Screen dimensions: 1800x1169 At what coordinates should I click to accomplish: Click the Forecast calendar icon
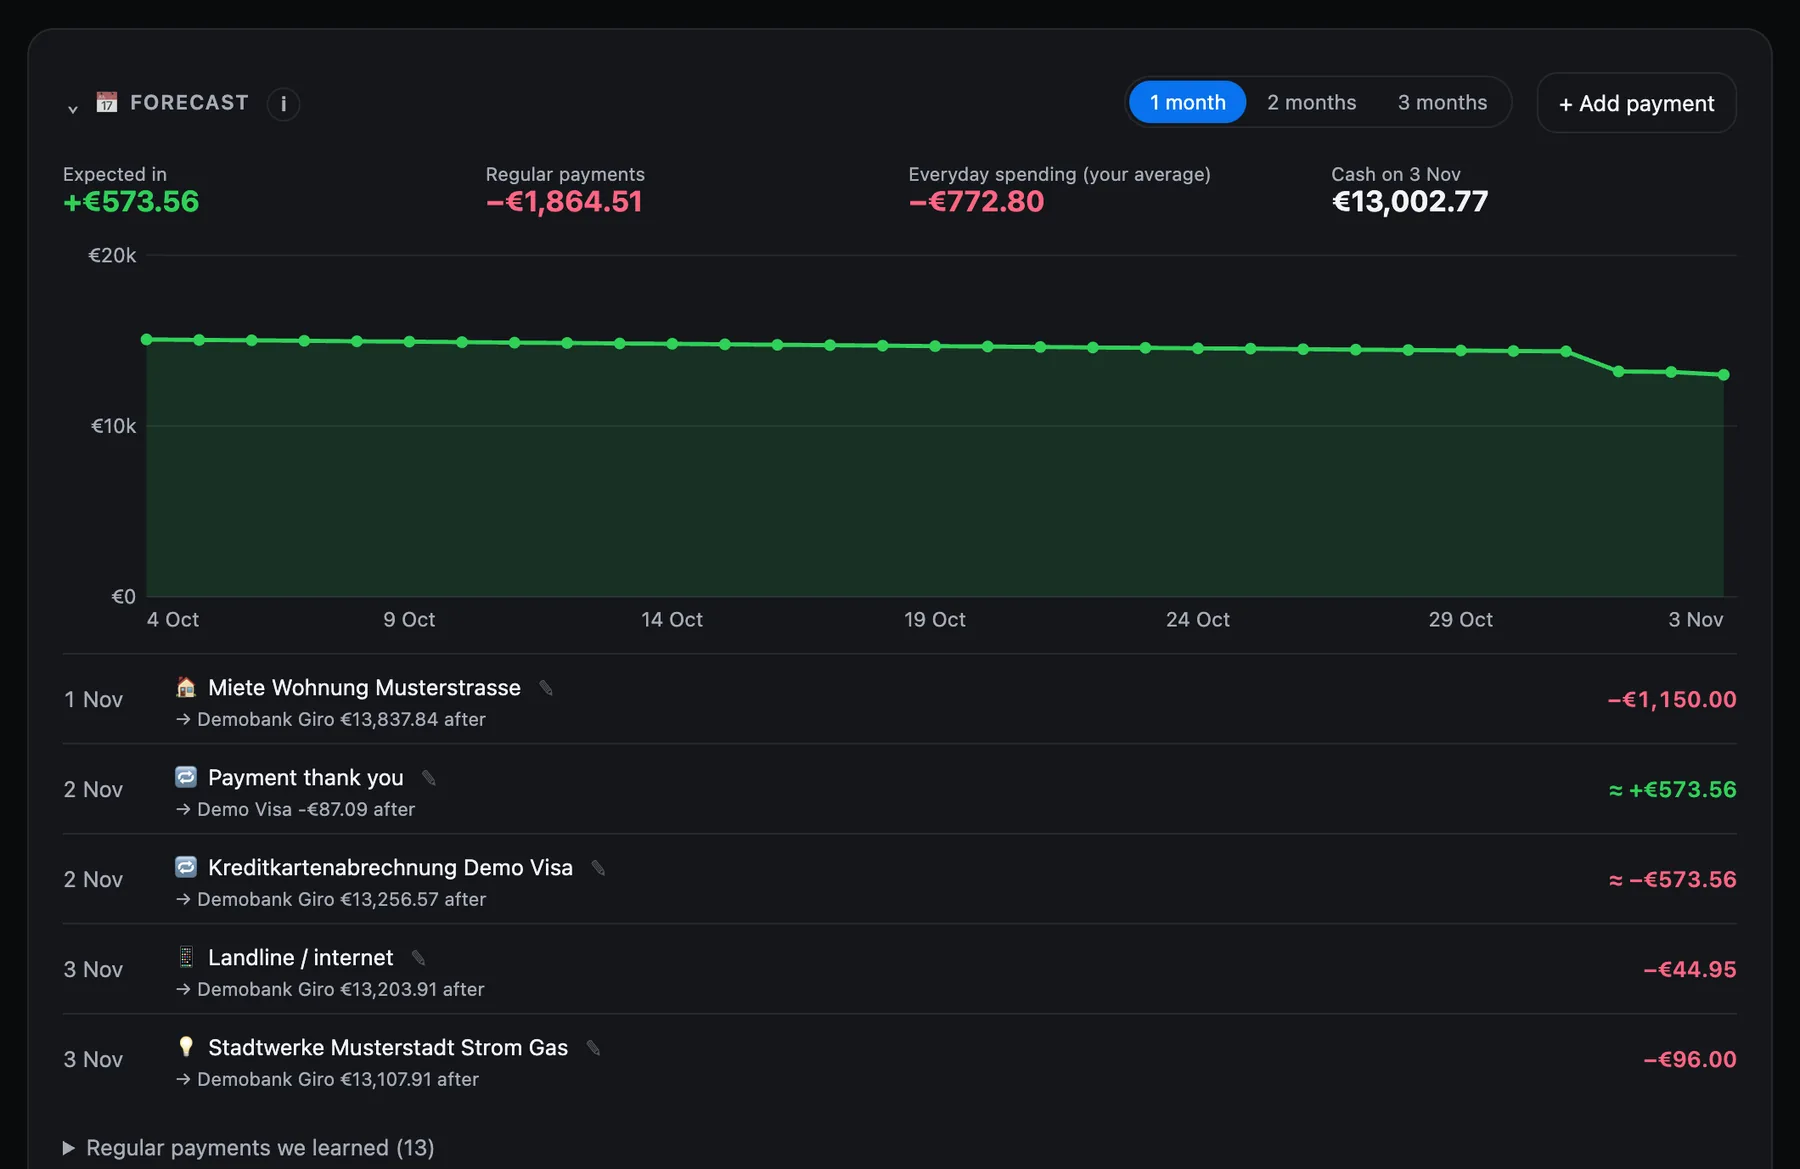coord(107,102)
